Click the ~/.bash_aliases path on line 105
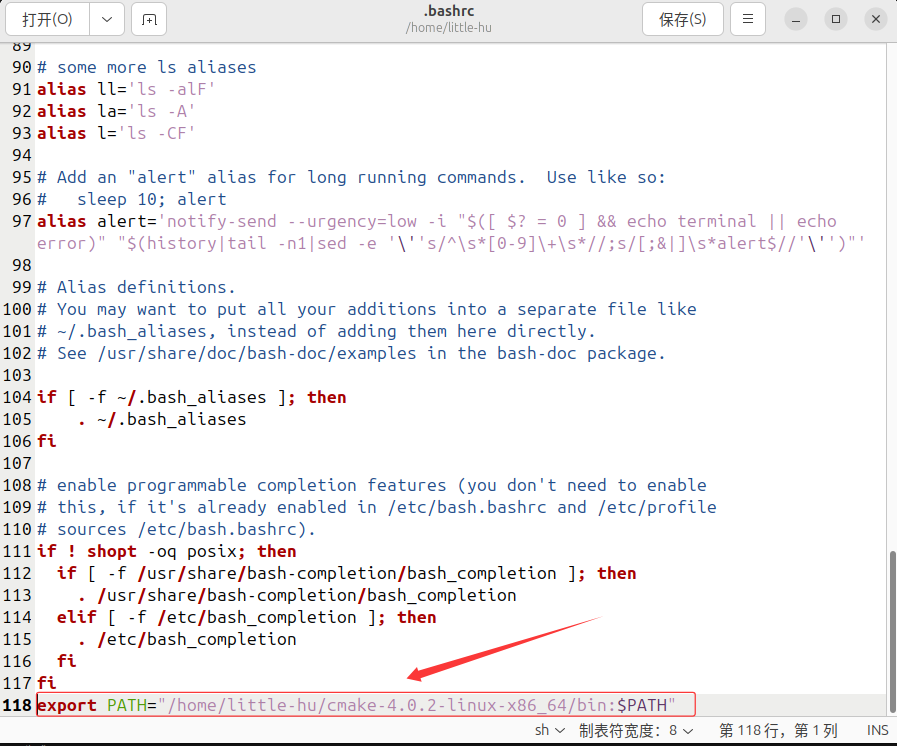The height and width of the screenshot is (746, 897). tap(170, 419)
